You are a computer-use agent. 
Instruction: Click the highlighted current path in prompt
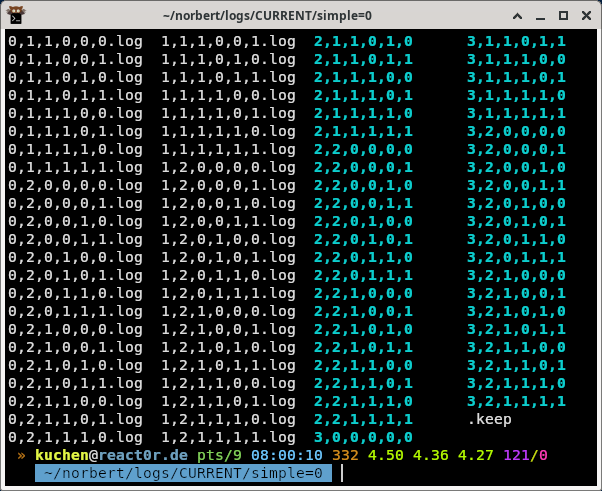click(x=179, y=474)
